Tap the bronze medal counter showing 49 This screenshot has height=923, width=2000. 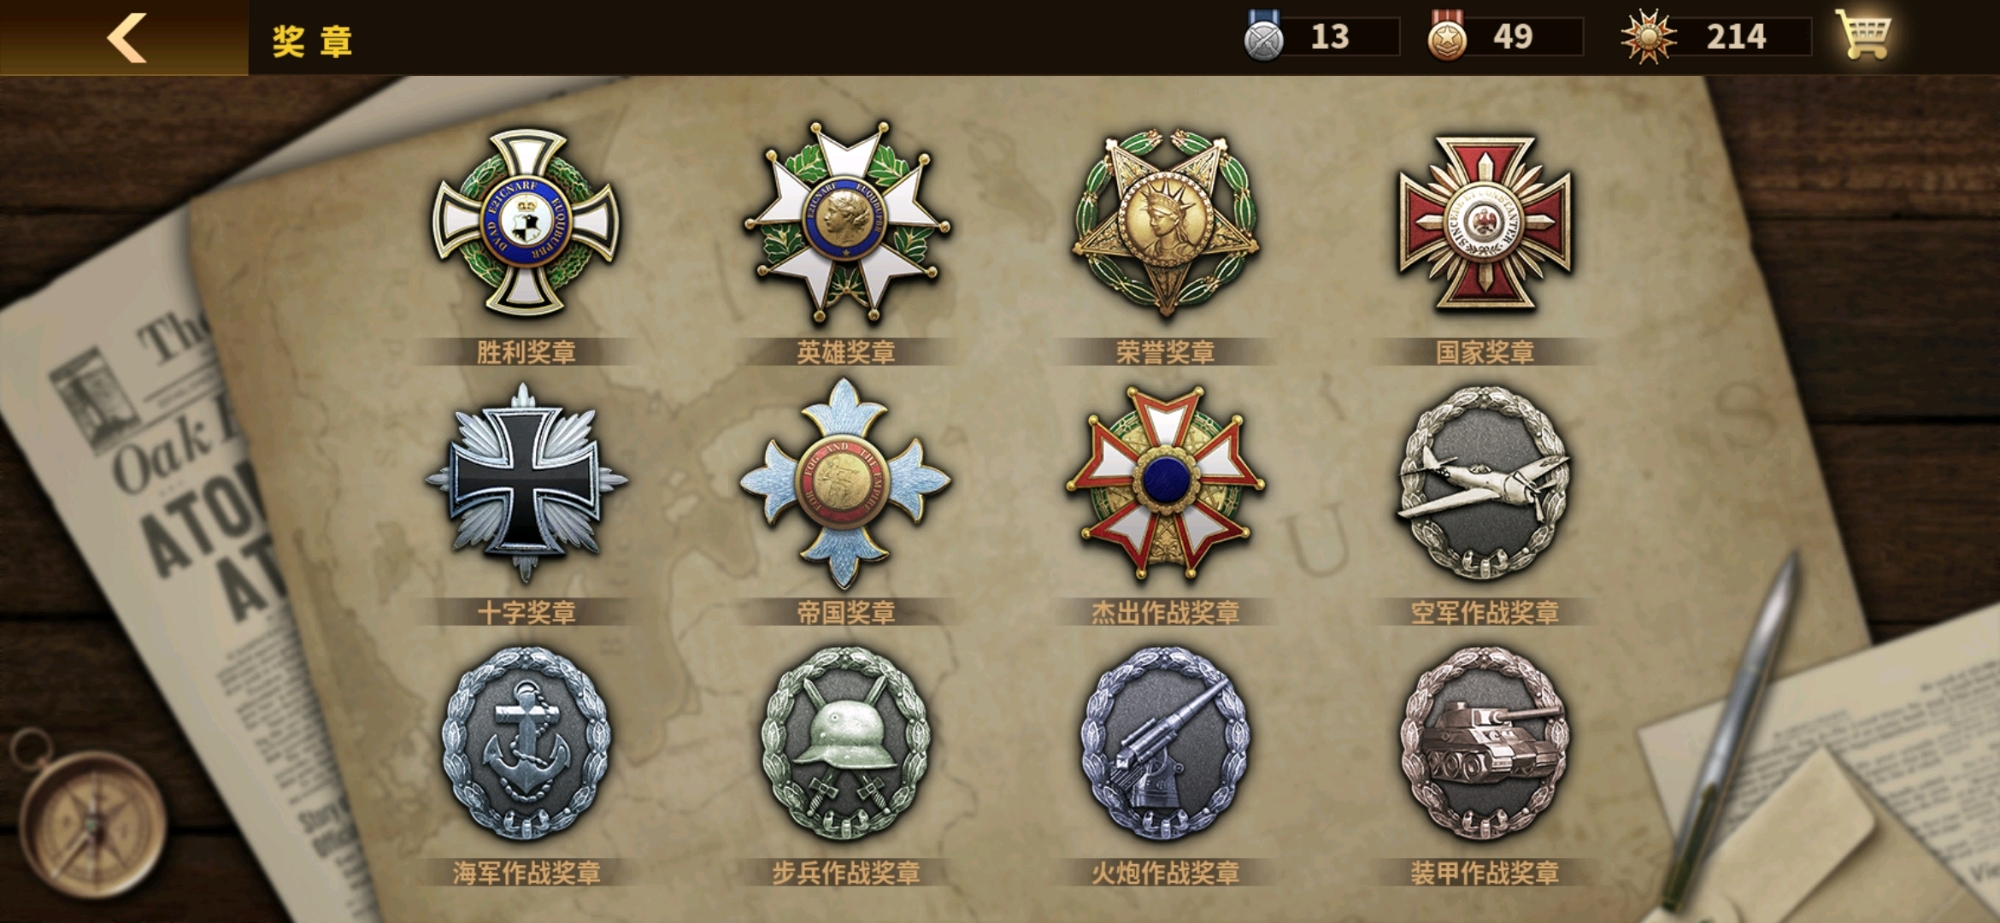[1504, 37]
